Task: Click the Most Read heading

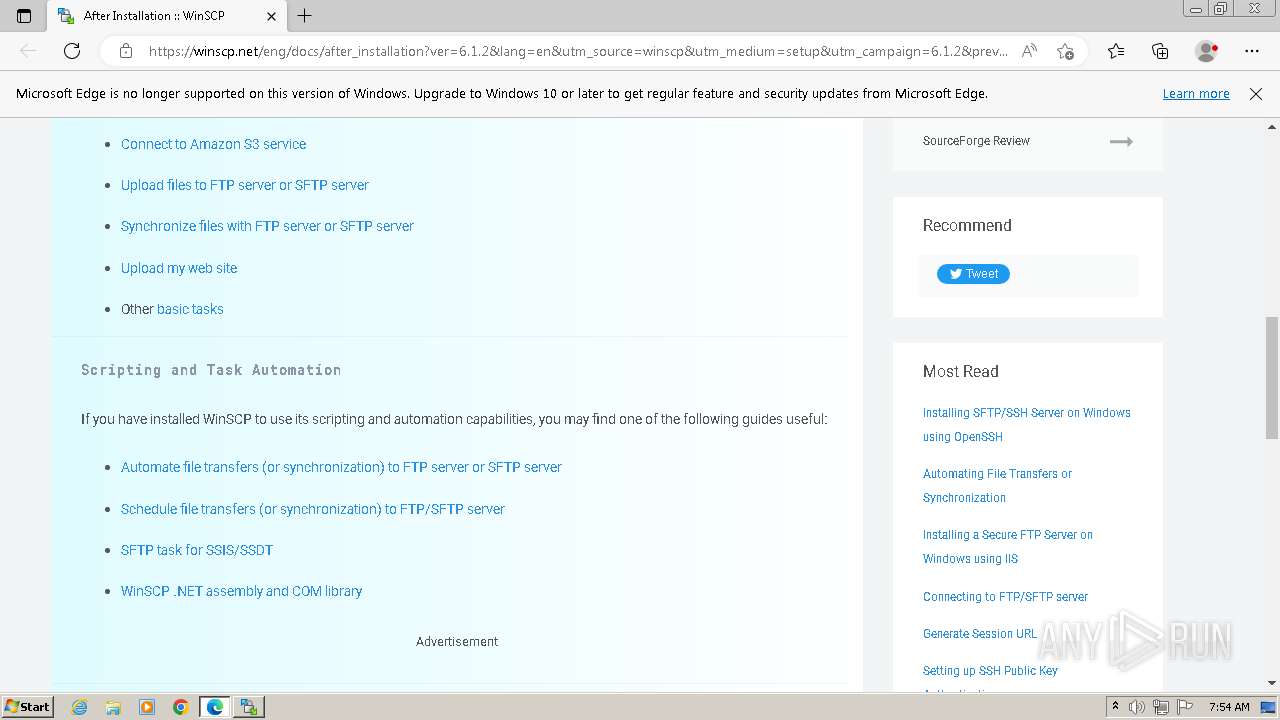Action: click(x=961, y=371)
